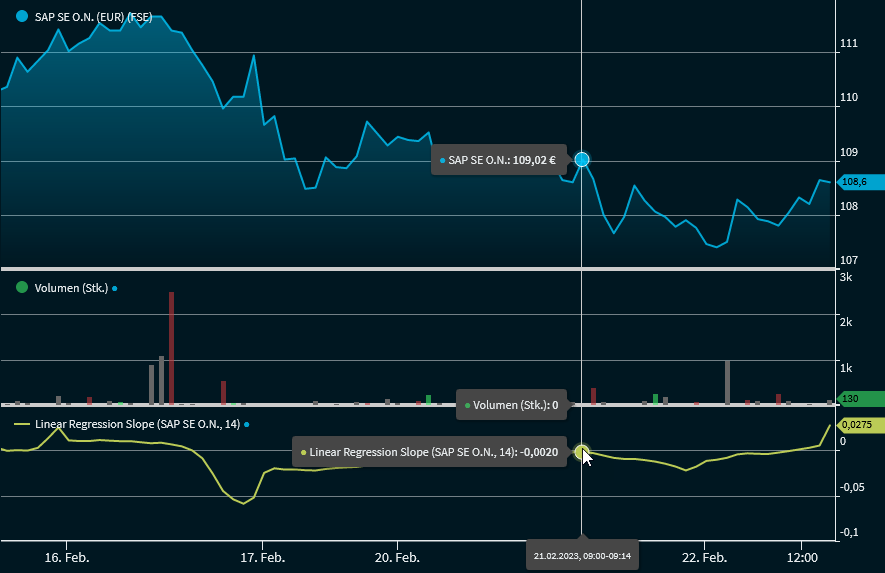Click the blue SAP SE legend circle

click(22, 16)
